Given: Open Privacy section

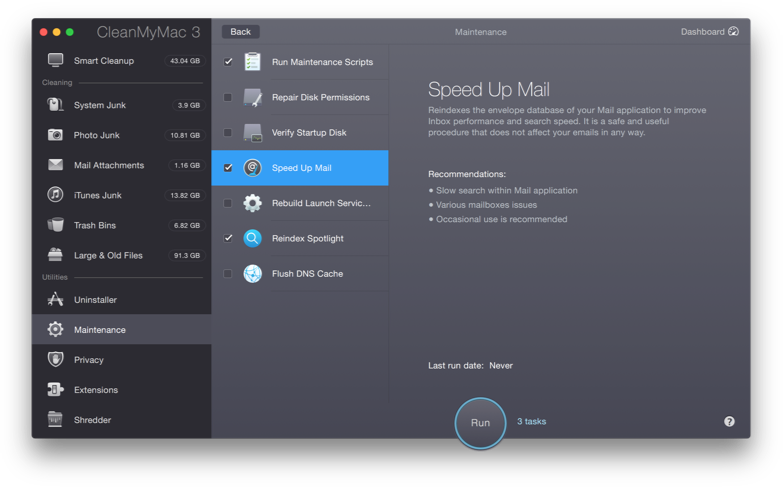Looking at the screenshot, I should tap(121, 360).
